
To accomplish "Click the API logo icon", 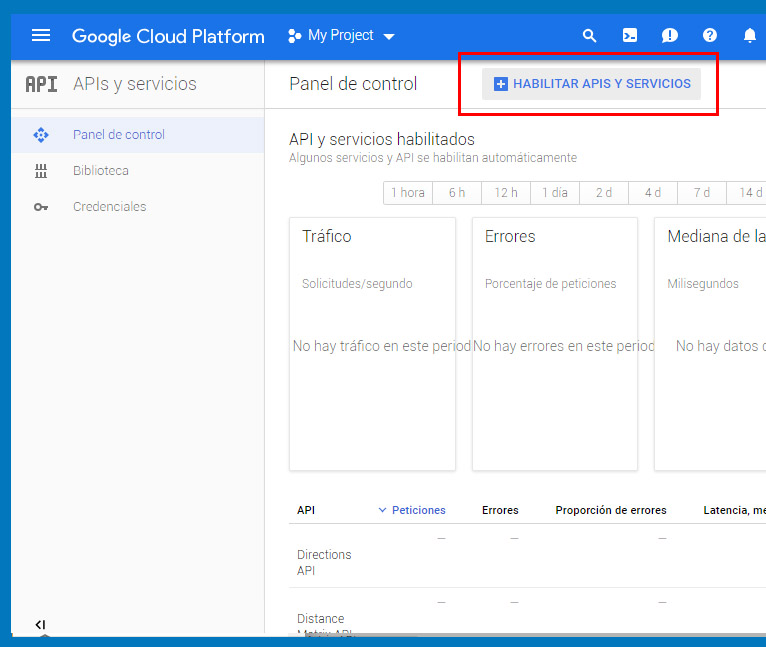I will 42,84.
